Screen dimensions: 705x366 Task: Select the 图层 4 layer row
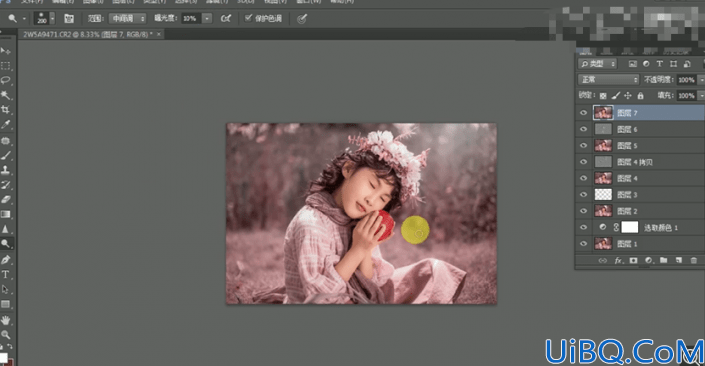(x=641, y=178)
